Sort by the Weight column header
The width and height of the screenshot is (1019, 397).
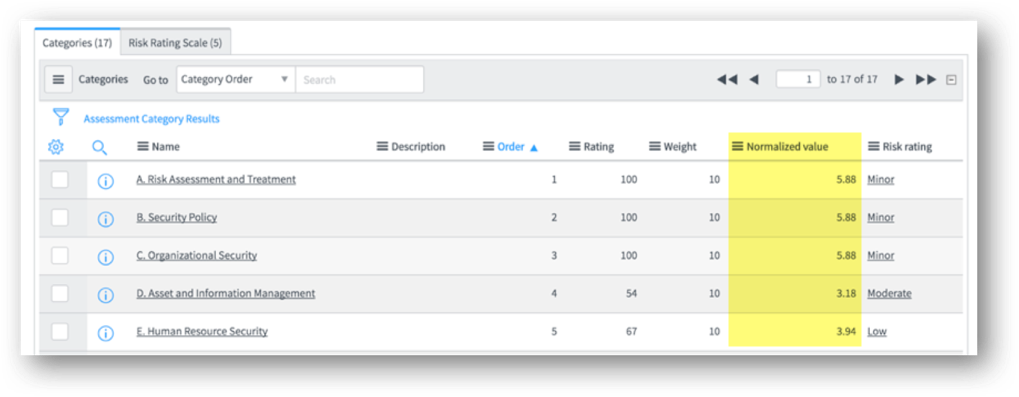[x=680, y=147]
